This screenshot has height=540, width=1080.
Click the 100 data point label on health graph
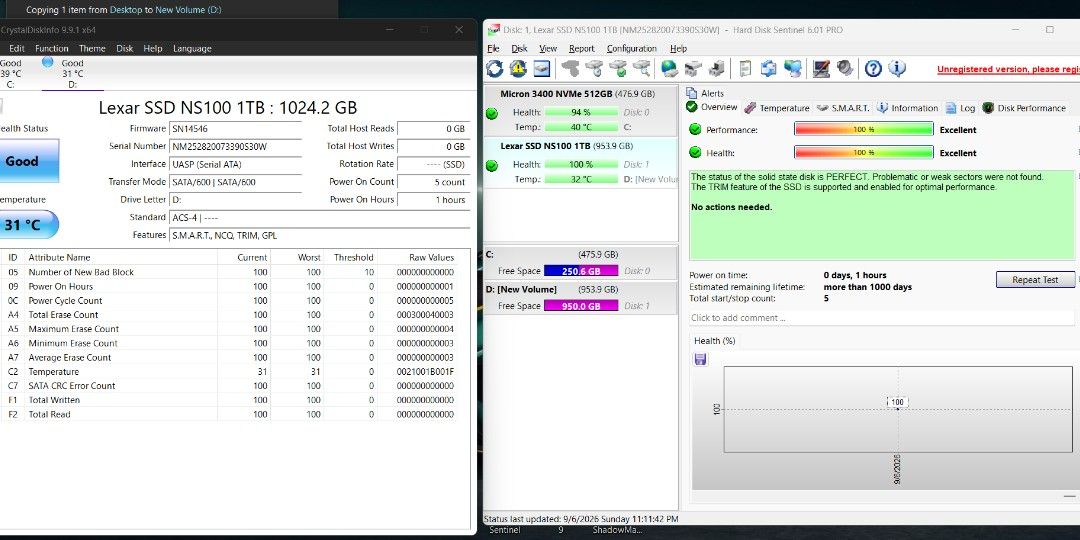[897, 402]
